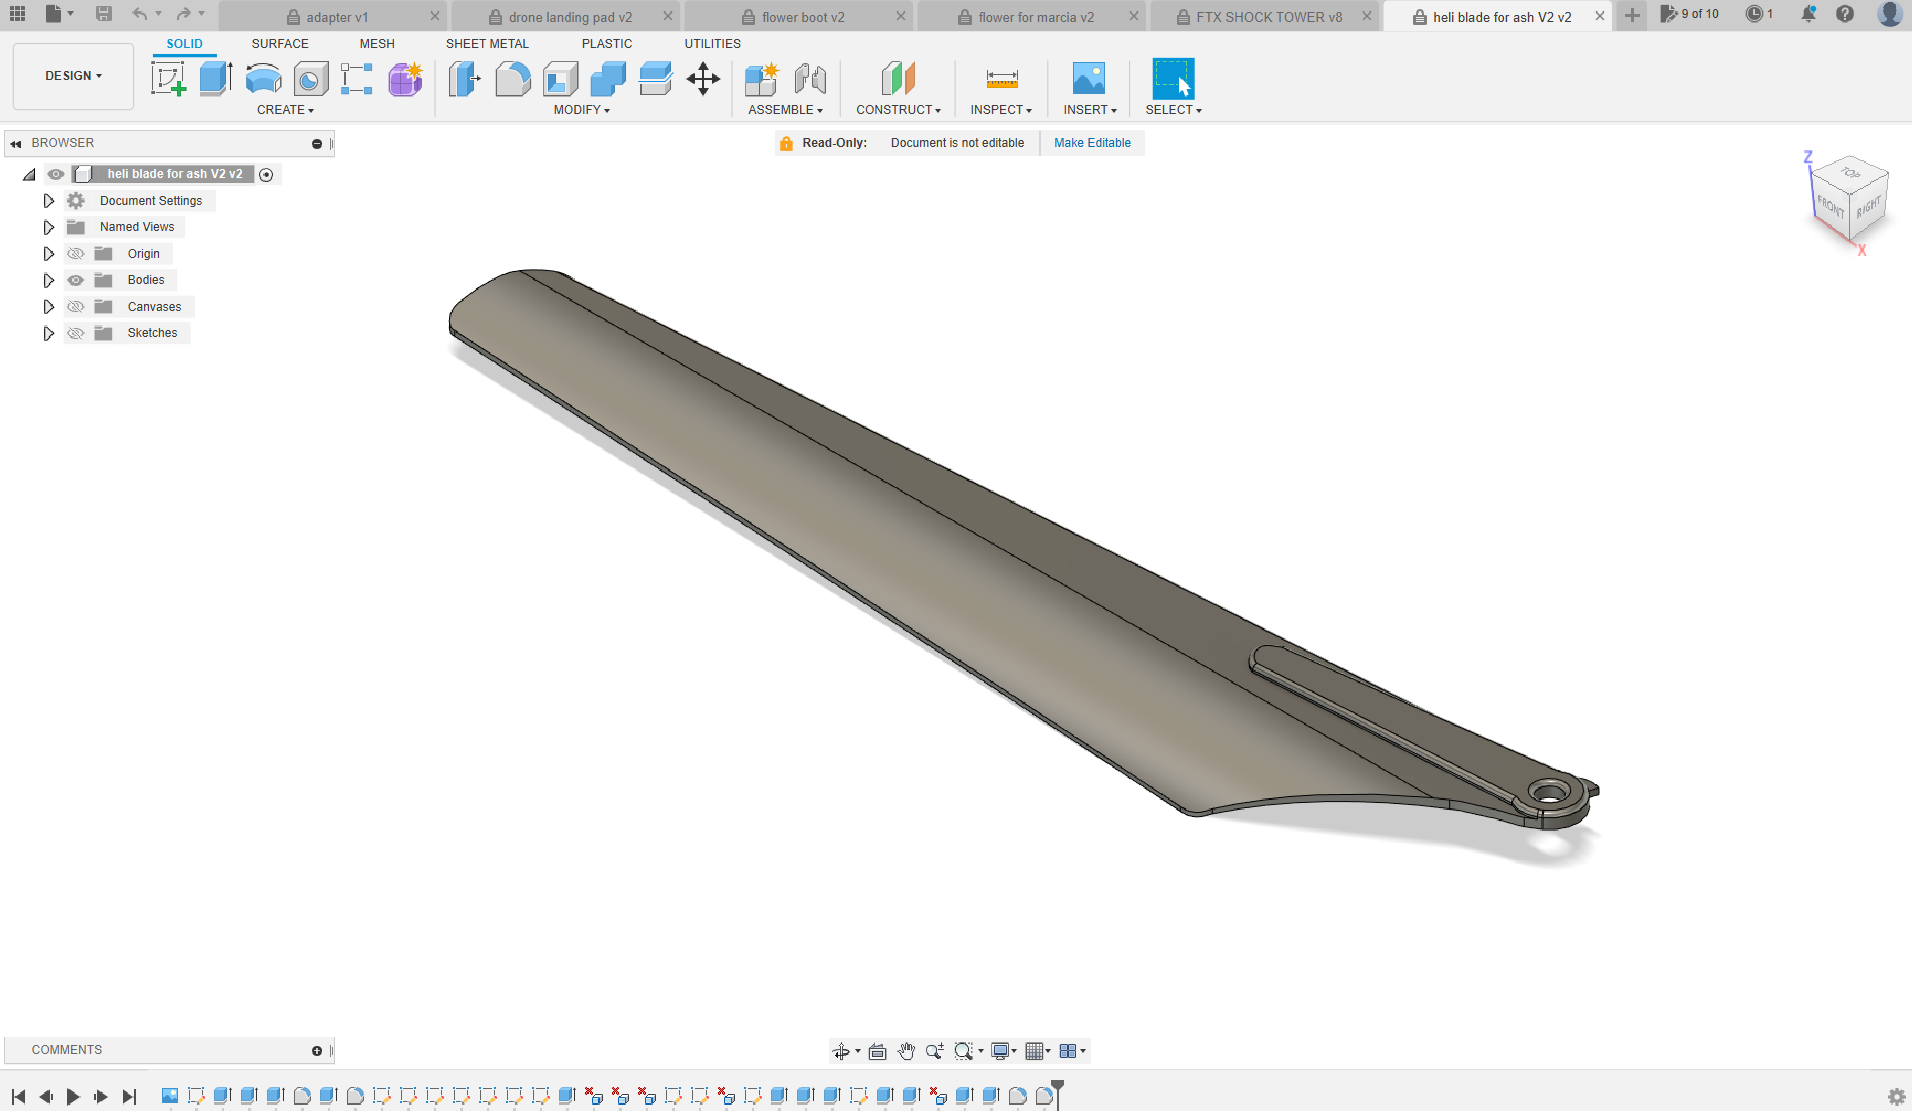
Task: Expand the Canvases node
Action: [48, 307]
